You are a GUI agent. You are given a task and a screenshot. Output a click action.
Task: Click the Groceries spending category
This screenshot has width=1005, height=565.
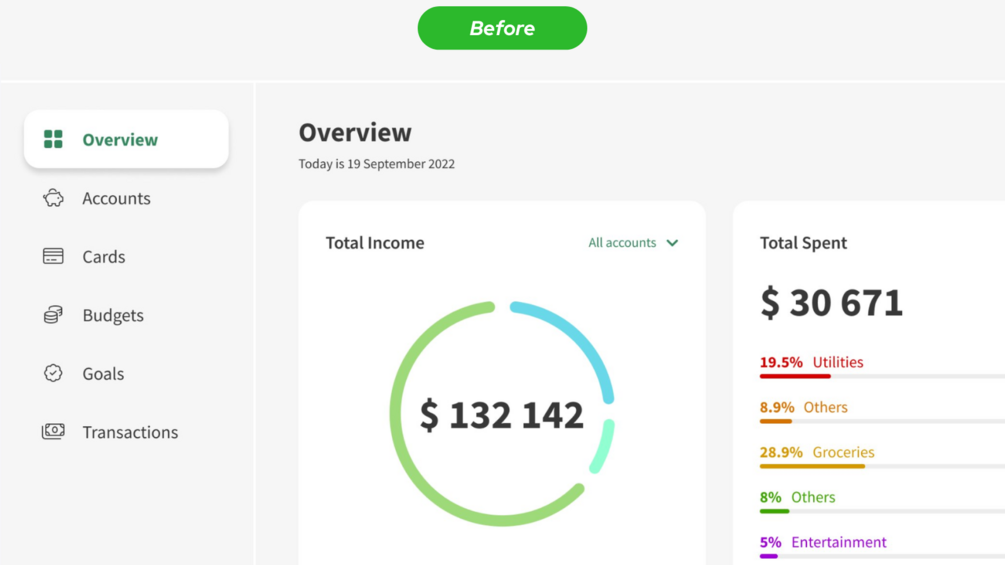click(x=843, y=452)
